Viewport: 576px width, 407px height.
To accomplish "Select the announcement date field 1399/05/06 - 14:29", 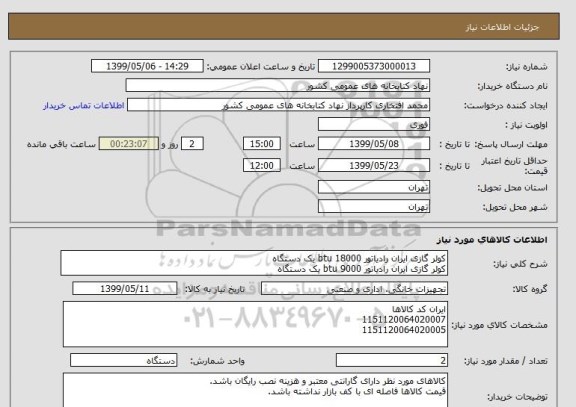I will pos(147,66).
